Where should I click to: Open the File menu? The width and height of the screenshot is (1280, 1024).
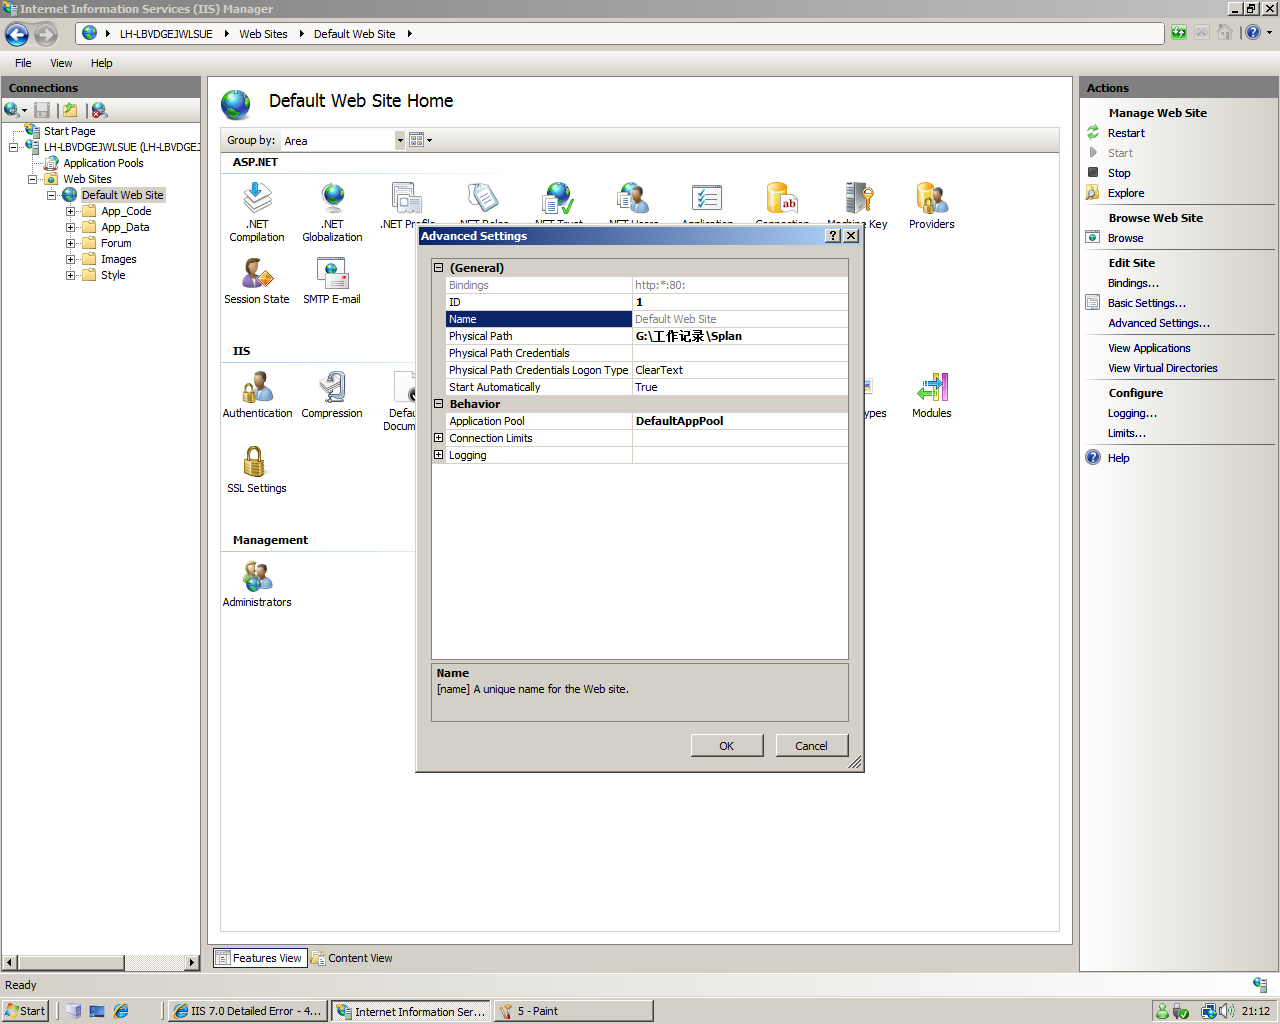(x=23, y=63)
